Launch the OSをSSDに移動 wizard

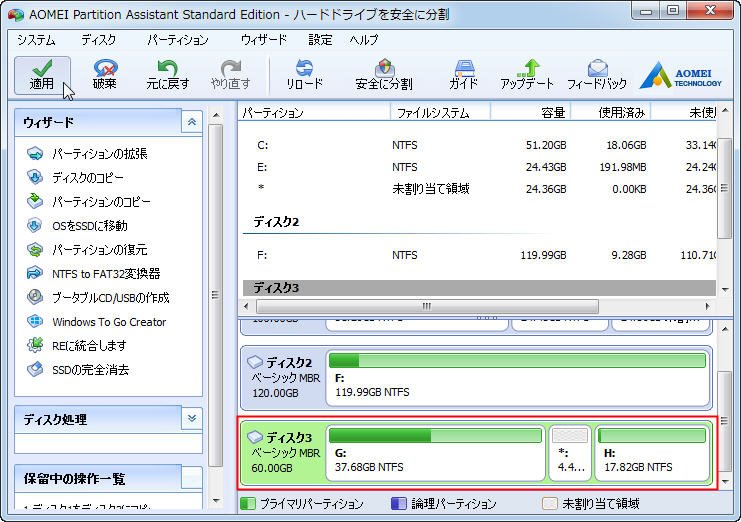pyautogui.click(x=78, y=226)
